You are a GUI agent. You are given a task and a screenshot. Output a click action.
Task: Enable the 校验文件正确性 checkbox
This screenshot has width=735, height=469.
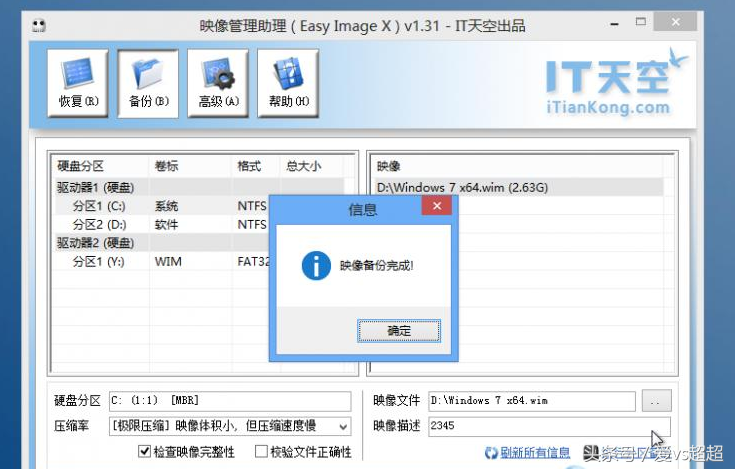[x=261, y=451]
